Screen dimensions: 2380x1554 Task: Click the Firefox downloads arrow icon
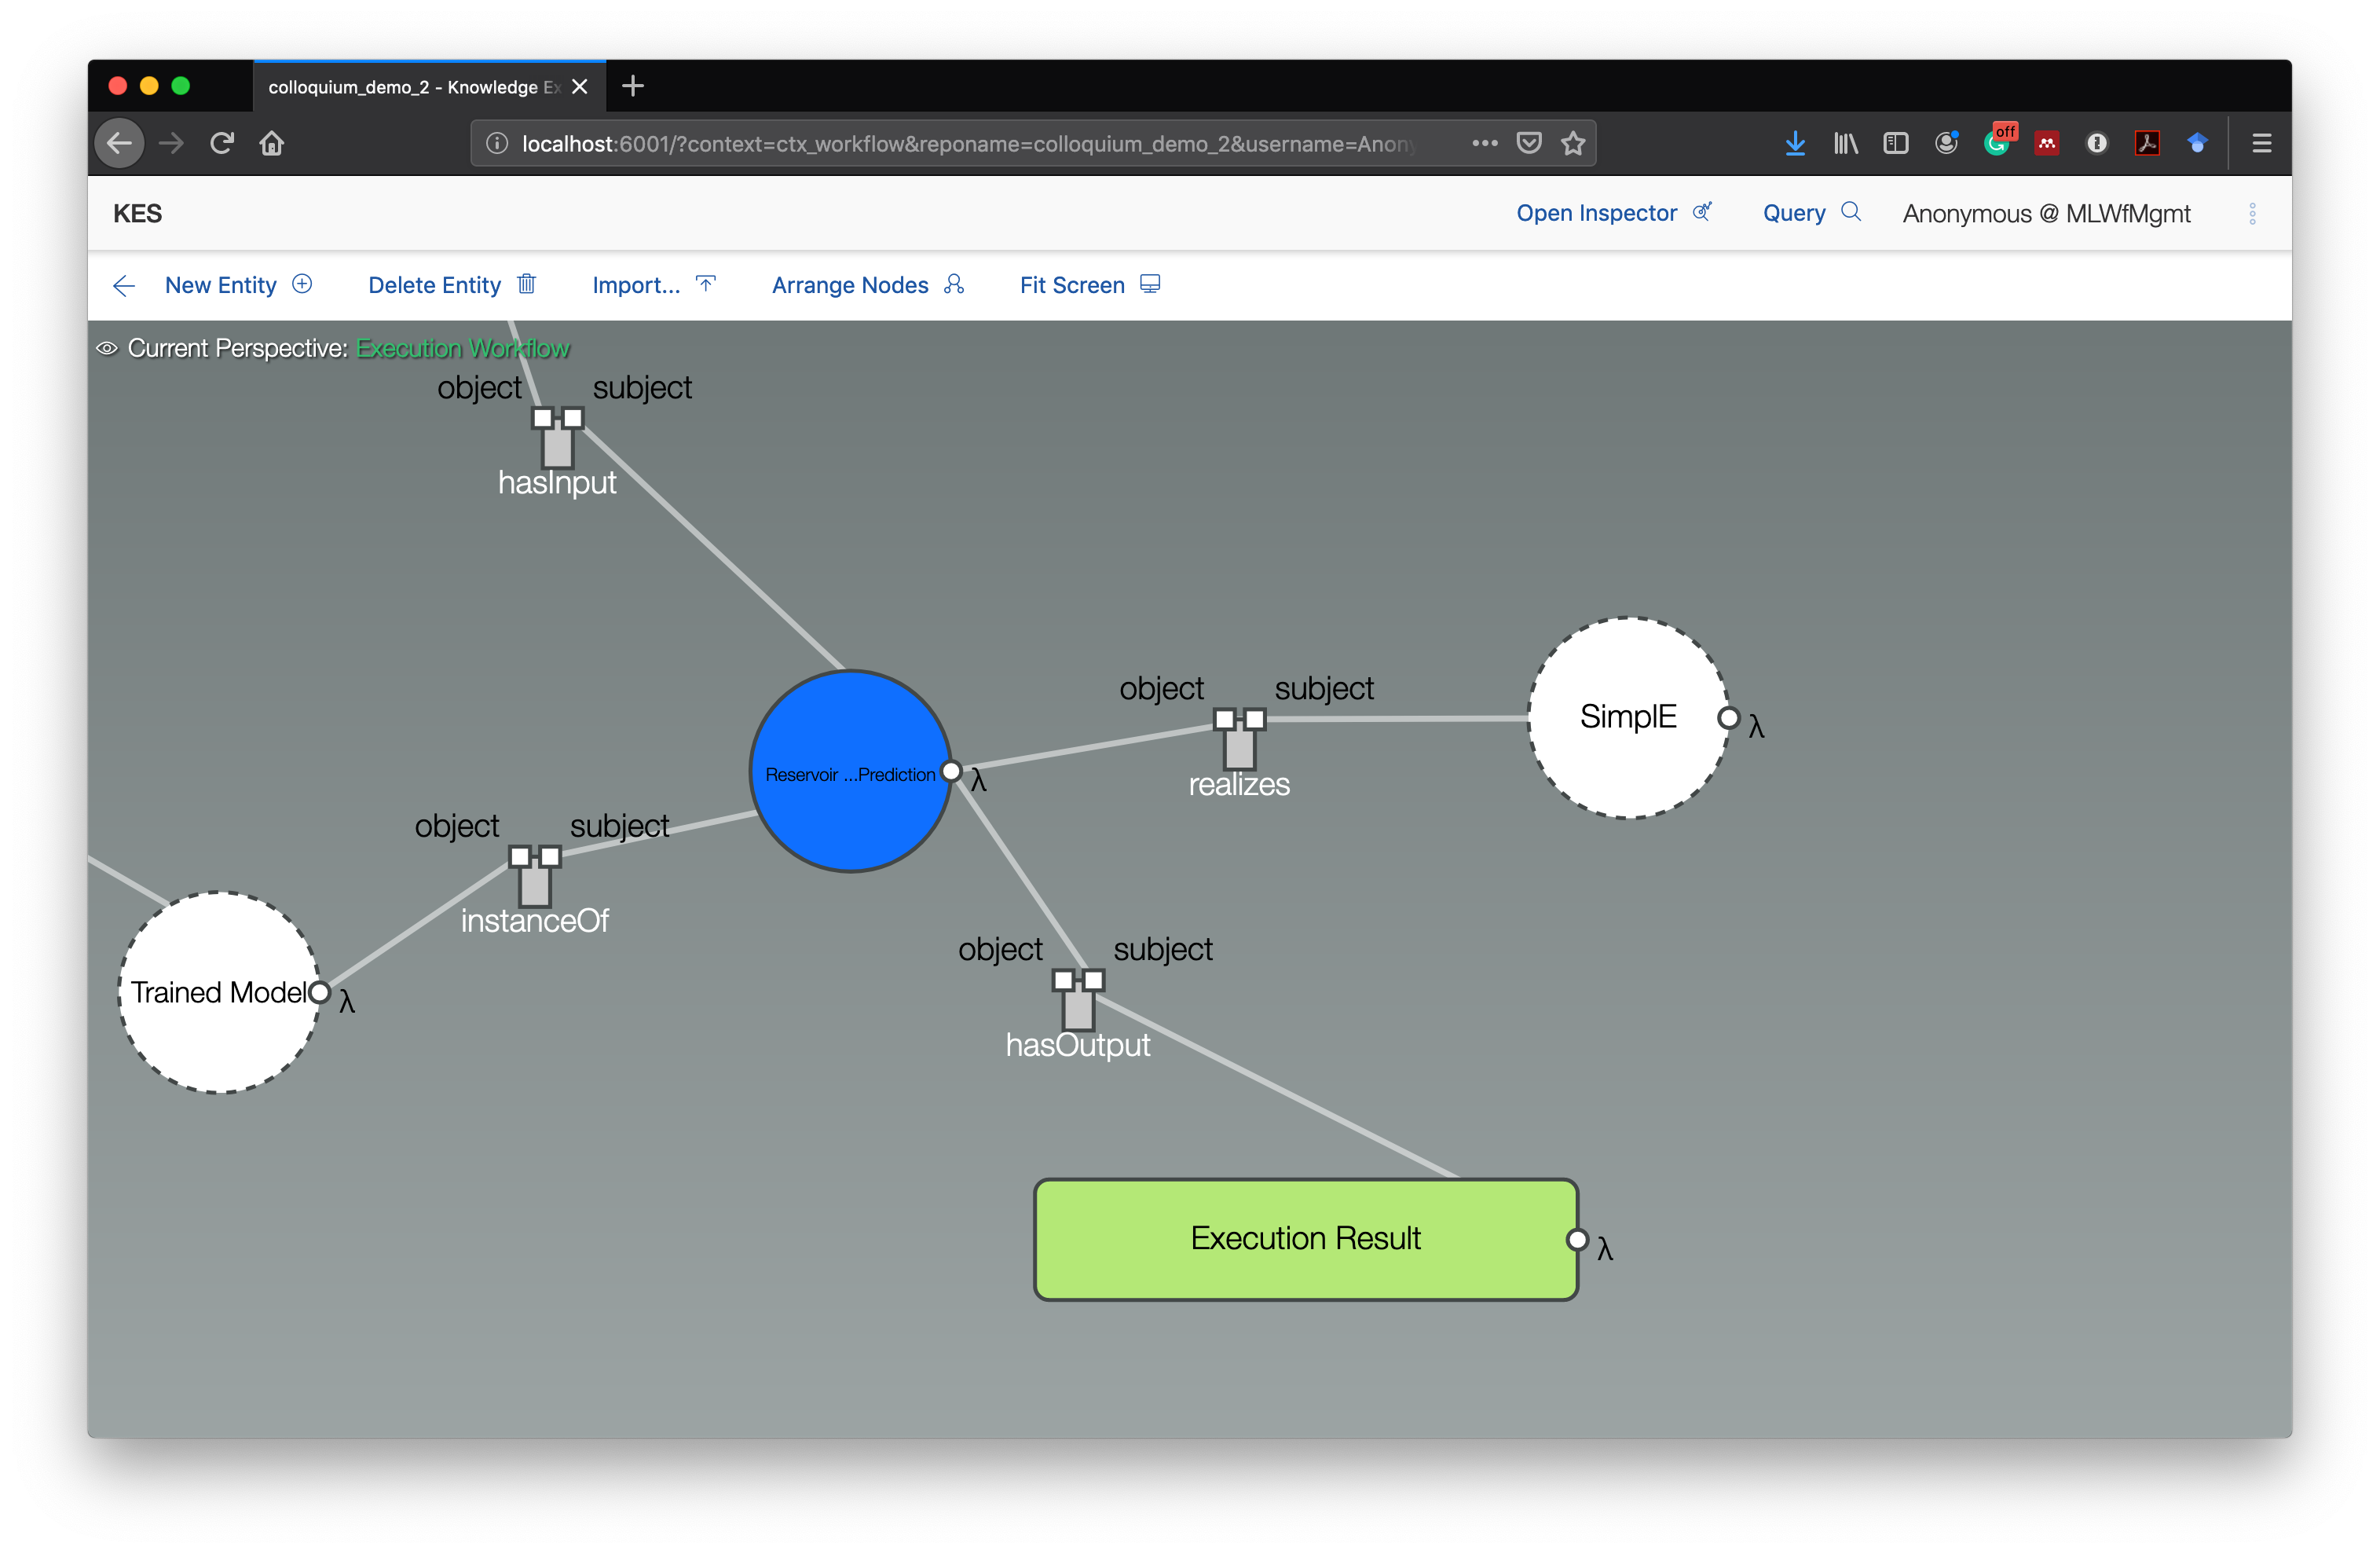[x=1795, y=143]
